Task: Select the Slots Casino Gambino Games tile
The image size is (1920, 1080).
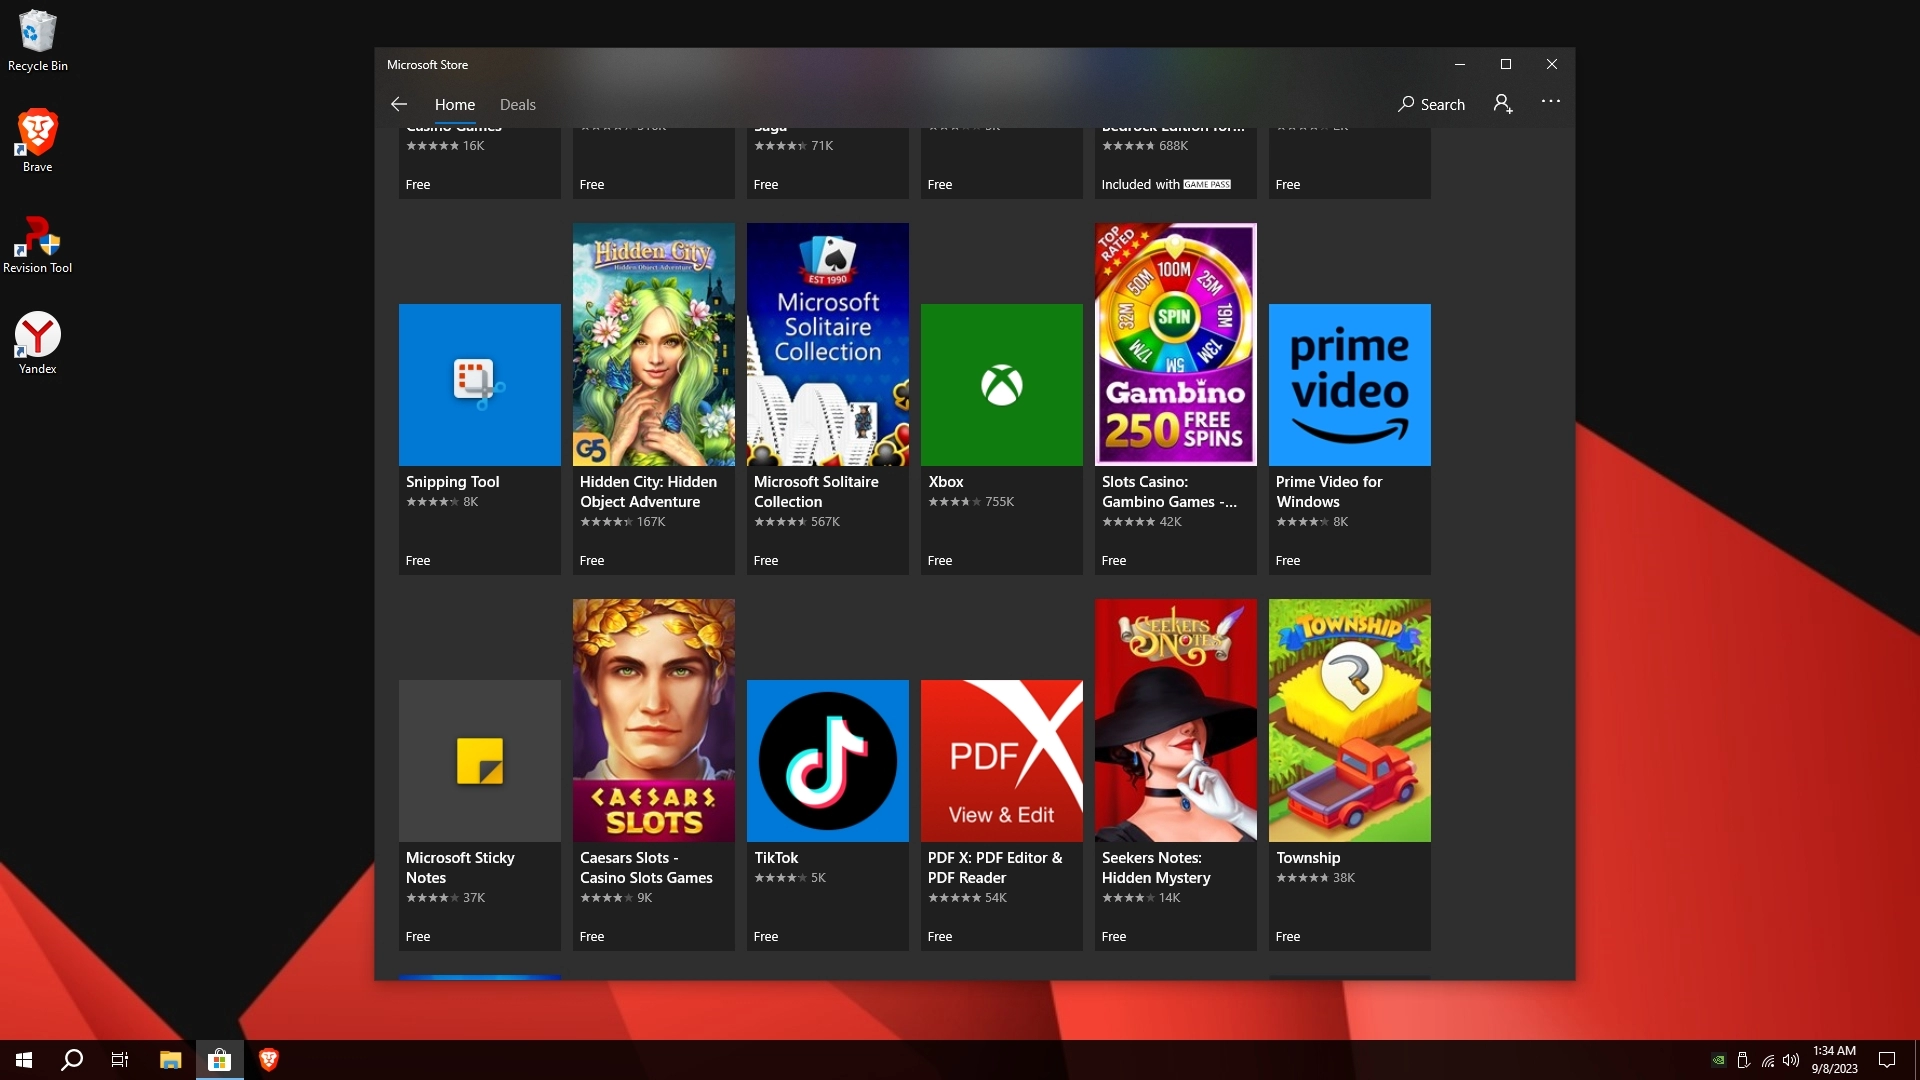Action: pos(1175,344)
